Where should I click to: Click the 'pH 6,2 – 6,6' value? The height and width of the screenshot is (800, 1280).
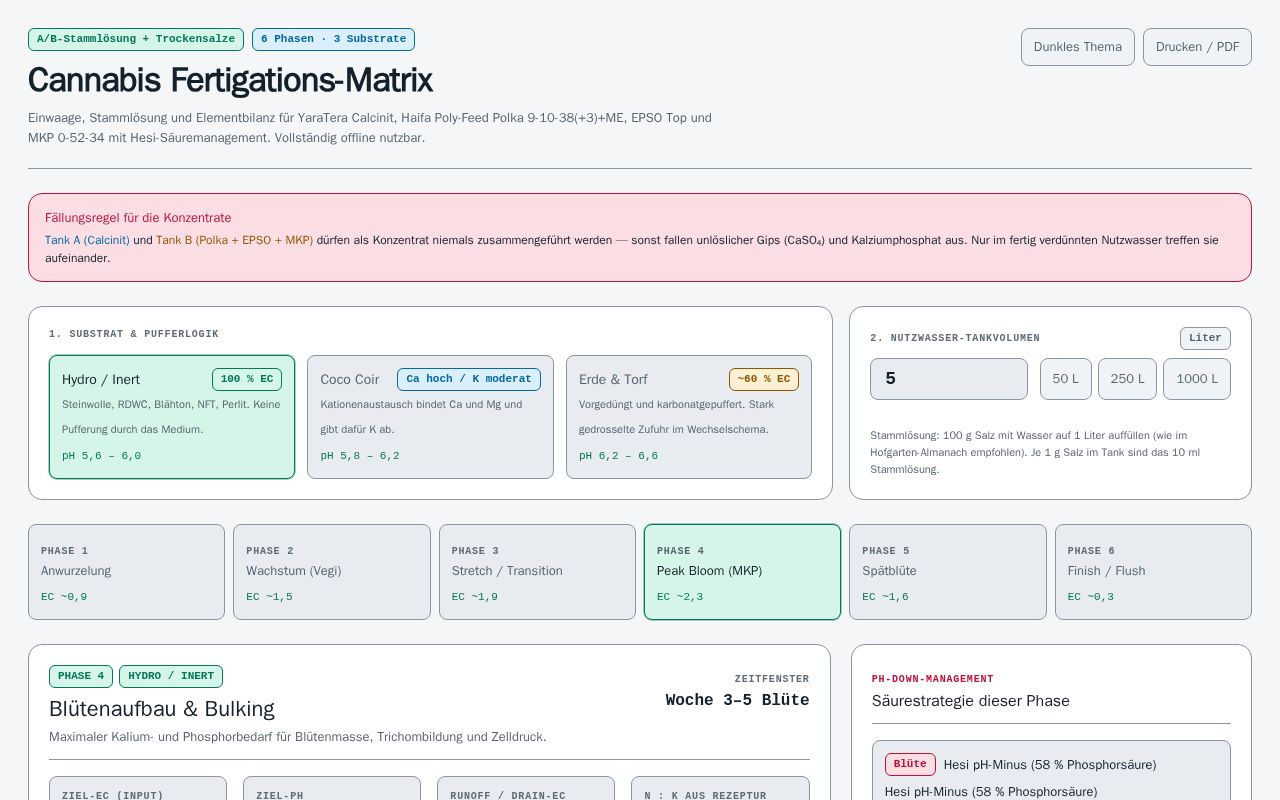pos(618,456)
